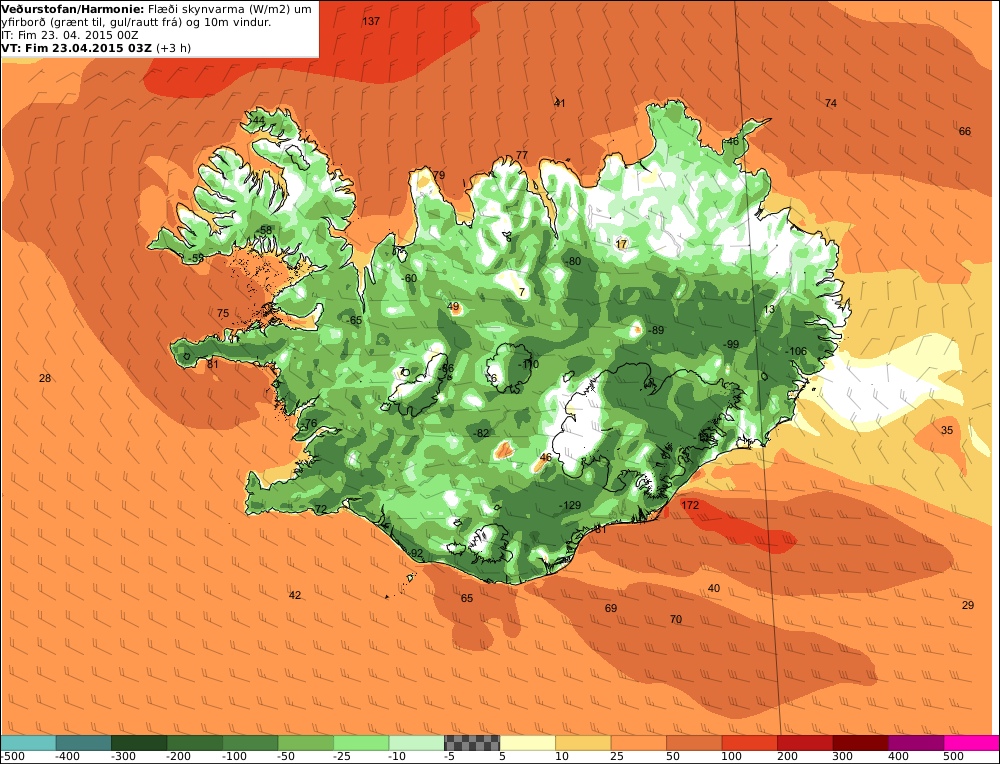Pick the medium green -100 to -50 legend swatch
This screenshot has height=764, width=1000.
[x=250, y=743]
